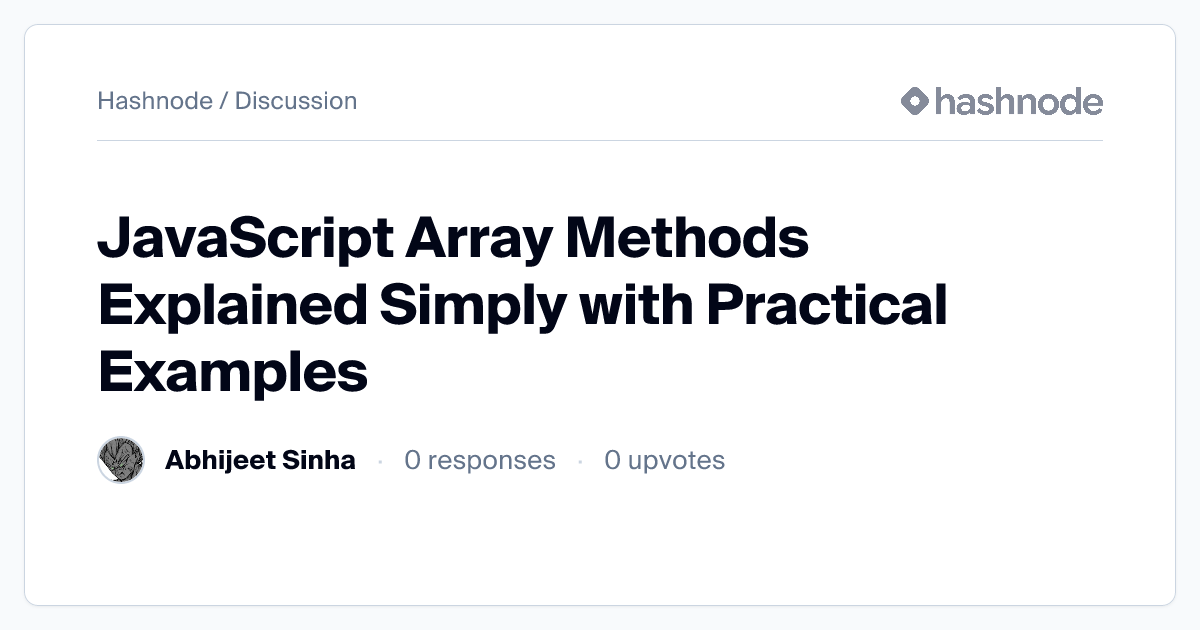
Task: Open Abhijeet Sinha's avatar picture
Action: pyautogui.click(x=121, y=460)
